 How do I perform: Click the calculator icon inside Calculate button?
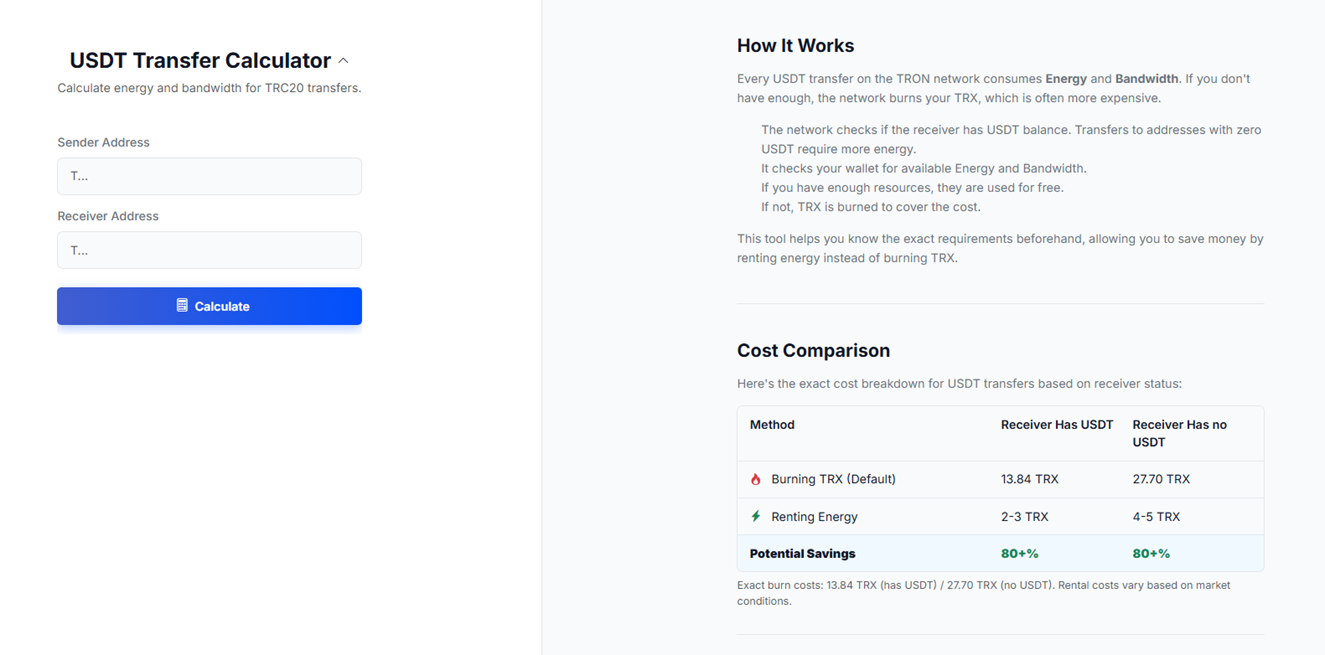[x=182, y=306]
